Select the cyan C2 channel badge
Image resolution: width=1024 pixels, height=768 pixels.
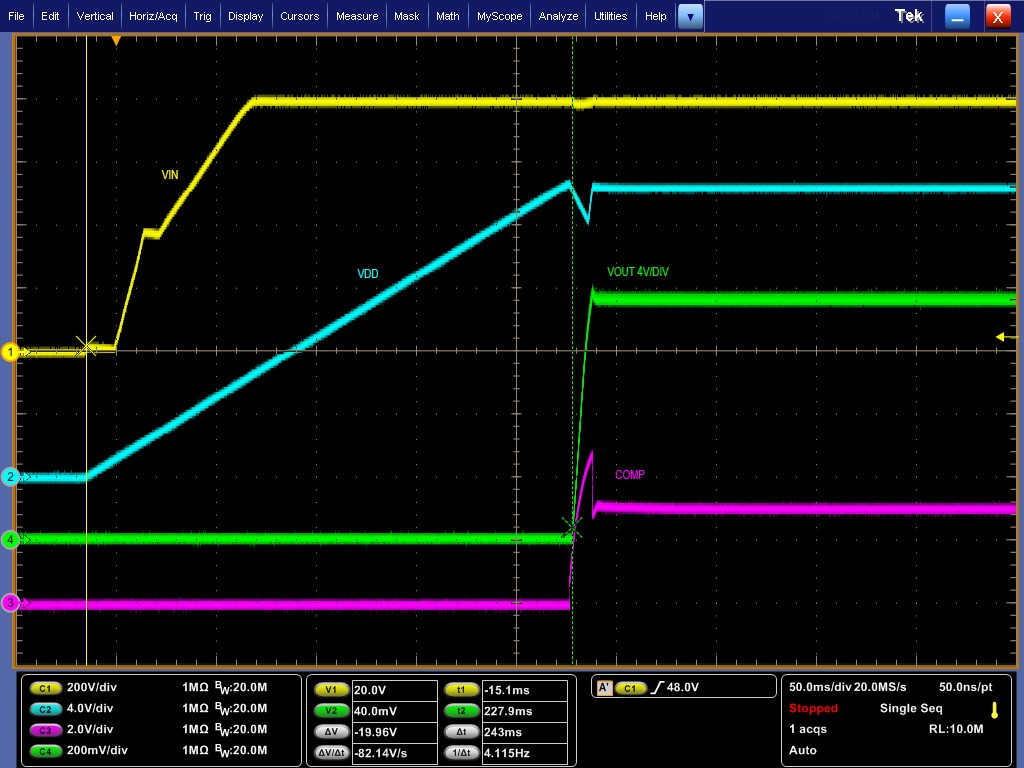pos(44,709)
